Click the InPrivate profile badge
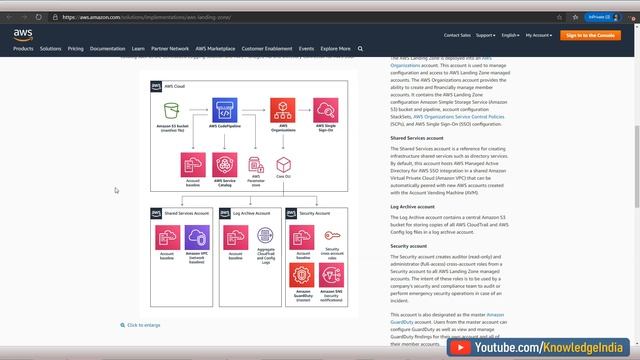Image resolution: width=640 pixels, height=360 pixels. click(x=603, y=17)
